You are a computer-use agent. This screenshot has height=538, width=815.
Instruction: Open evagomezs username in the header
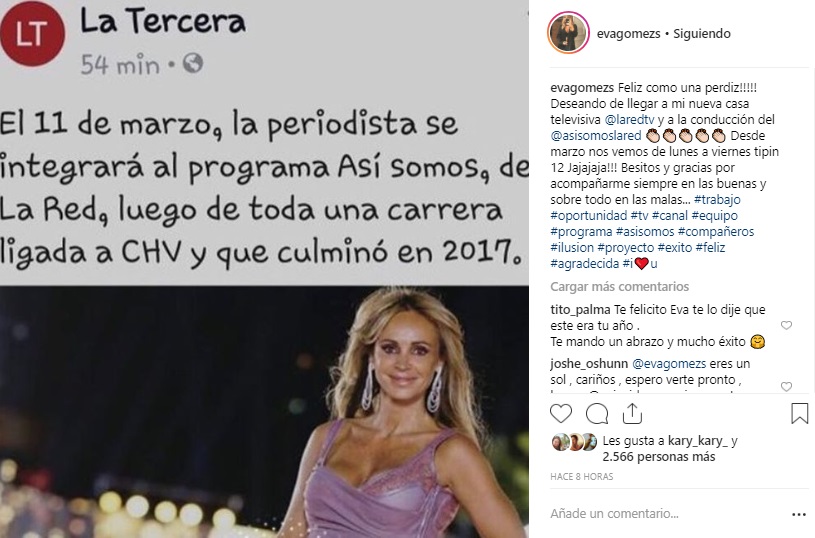628,34
